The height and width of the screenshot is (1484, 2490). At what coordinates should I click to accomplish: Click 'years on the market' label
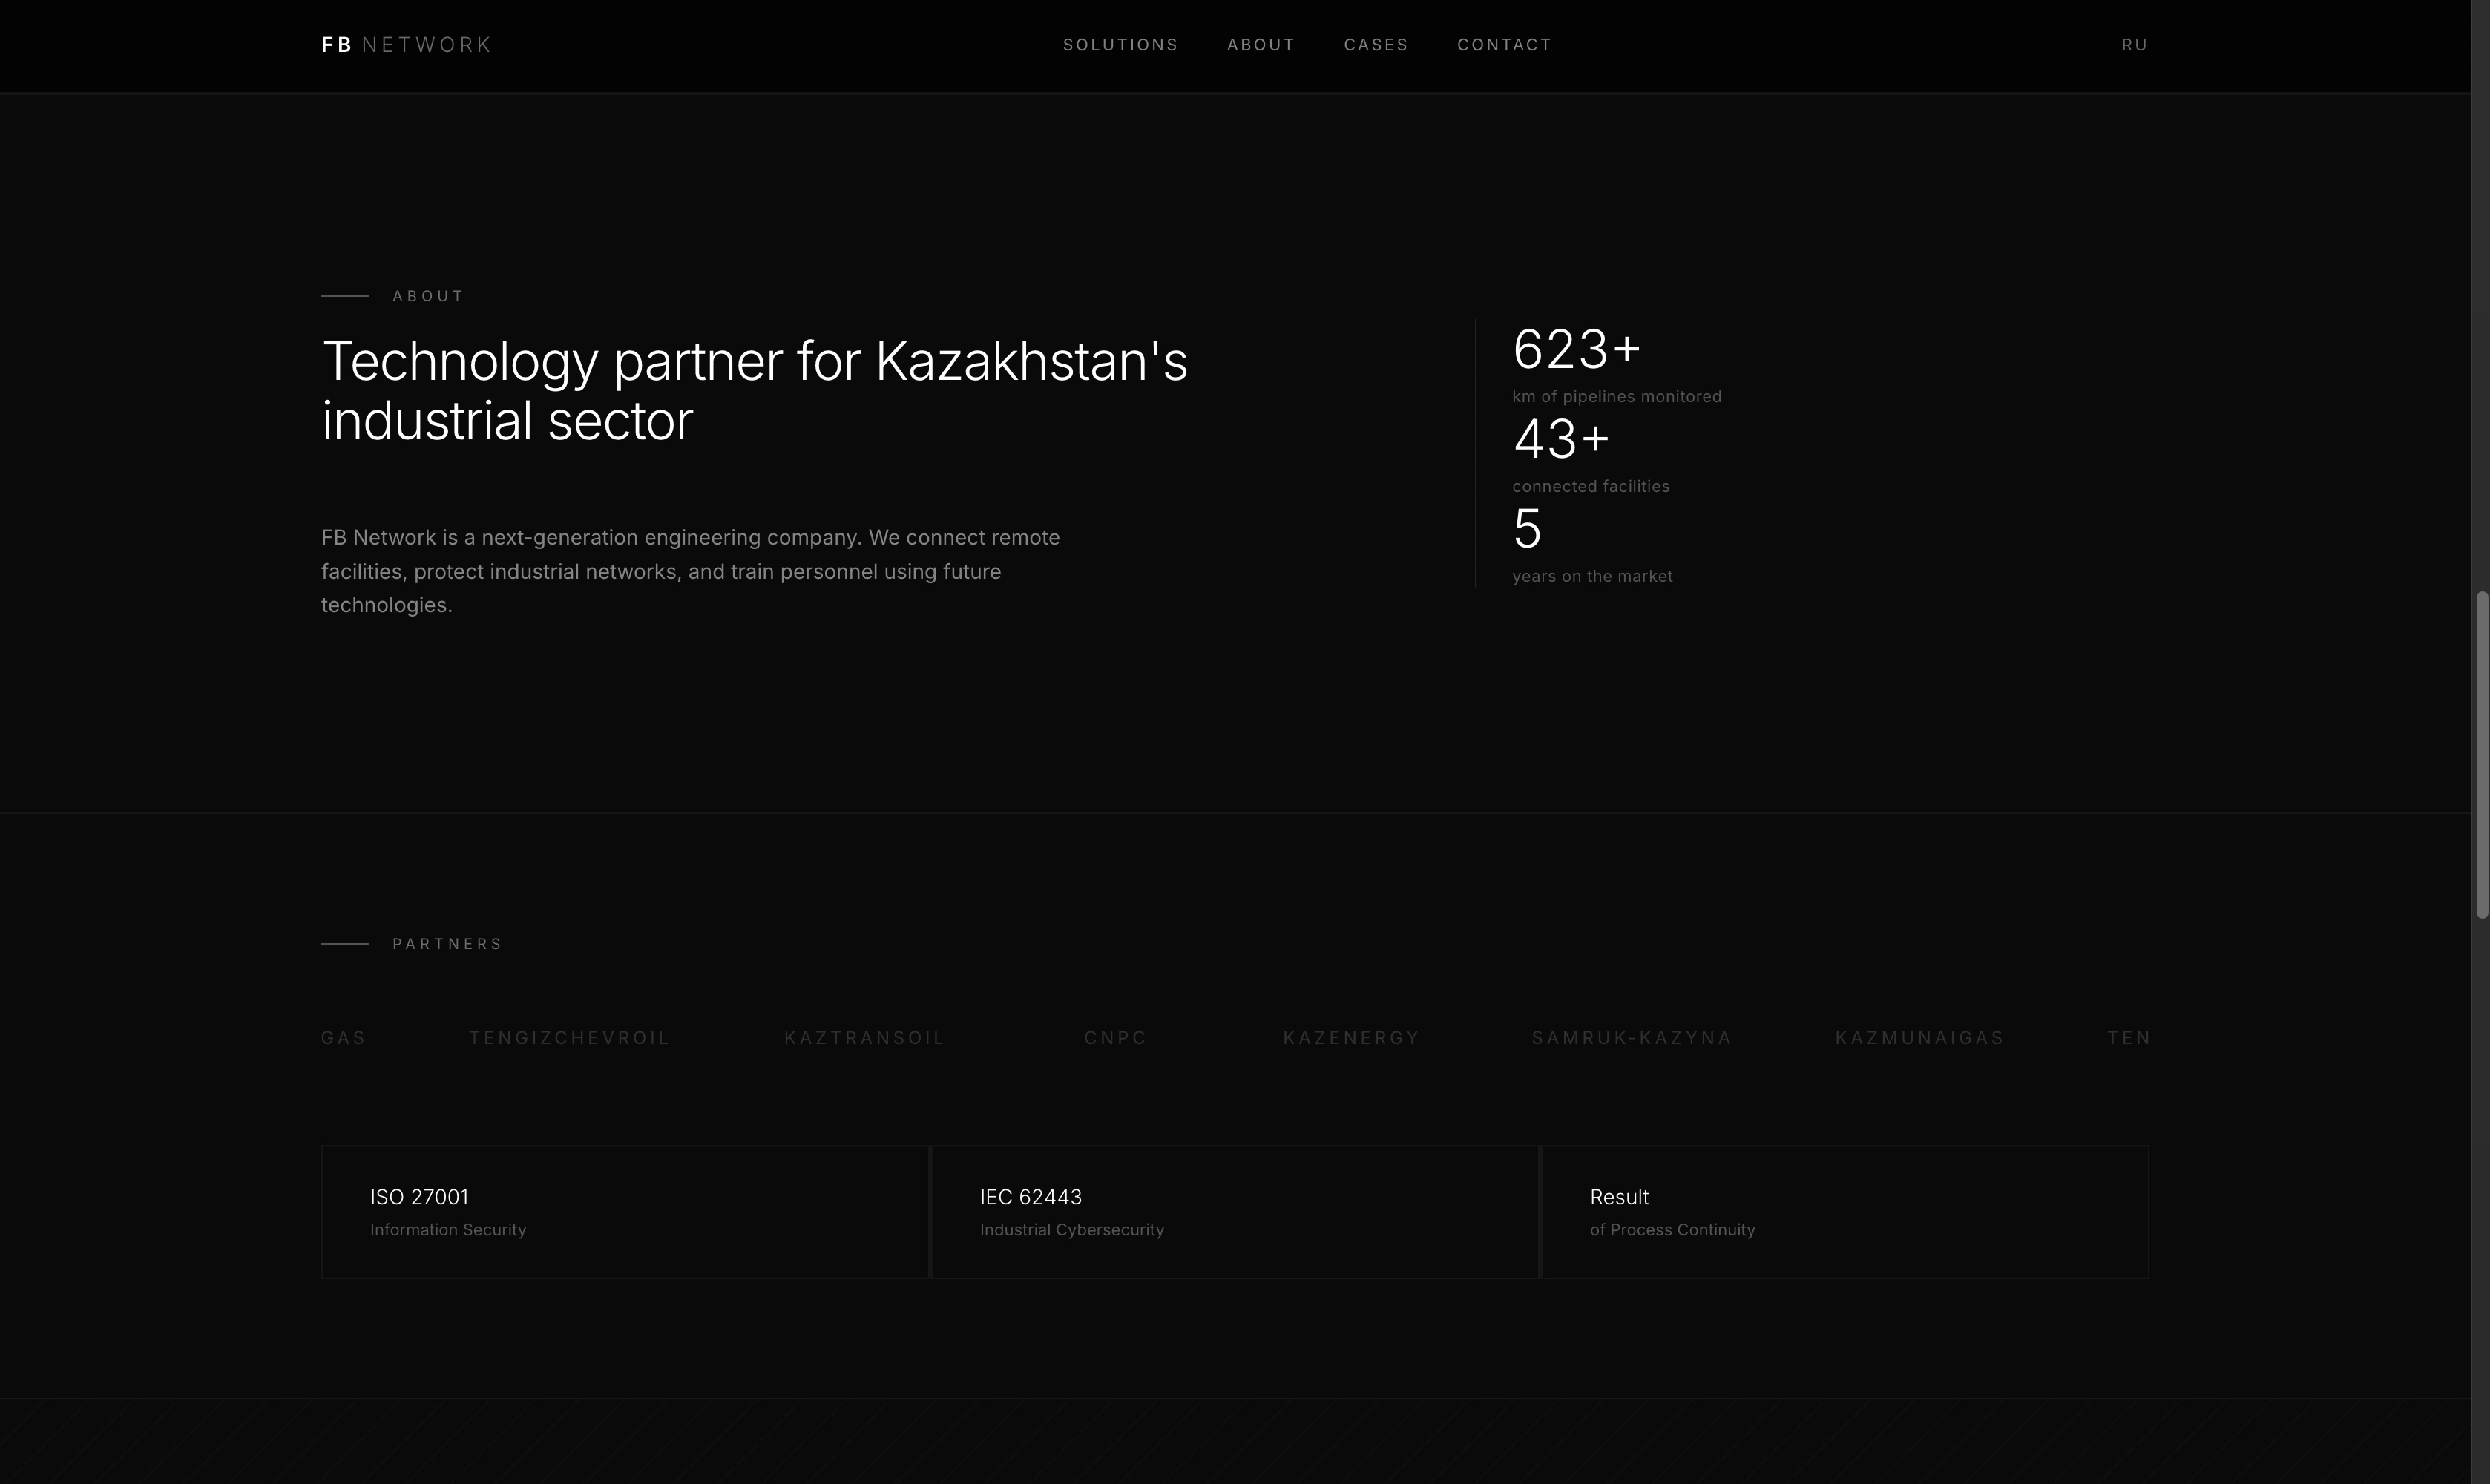[1592, 577]
